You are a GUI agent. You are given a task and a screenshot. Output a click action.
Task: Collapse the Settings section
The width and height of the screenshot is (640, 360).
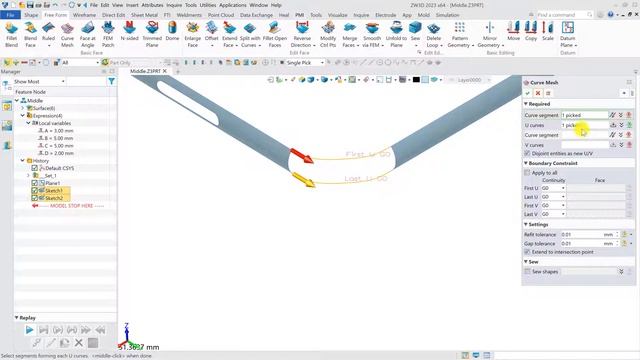click(526, 224)
